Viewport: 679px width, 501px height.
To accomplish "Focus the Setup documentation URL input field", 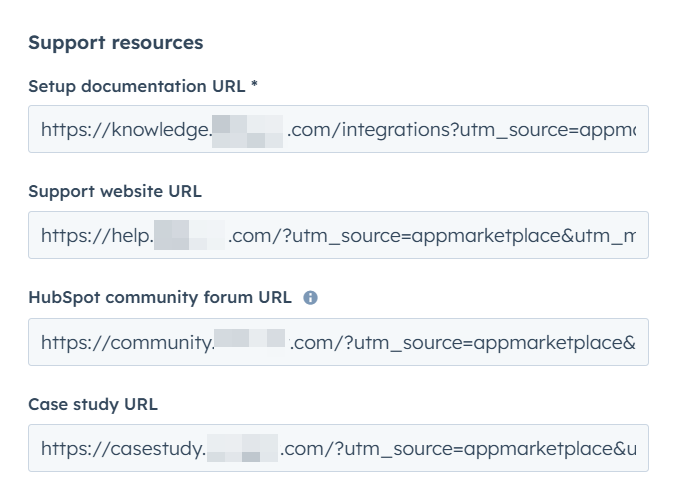I will point(338,129).
